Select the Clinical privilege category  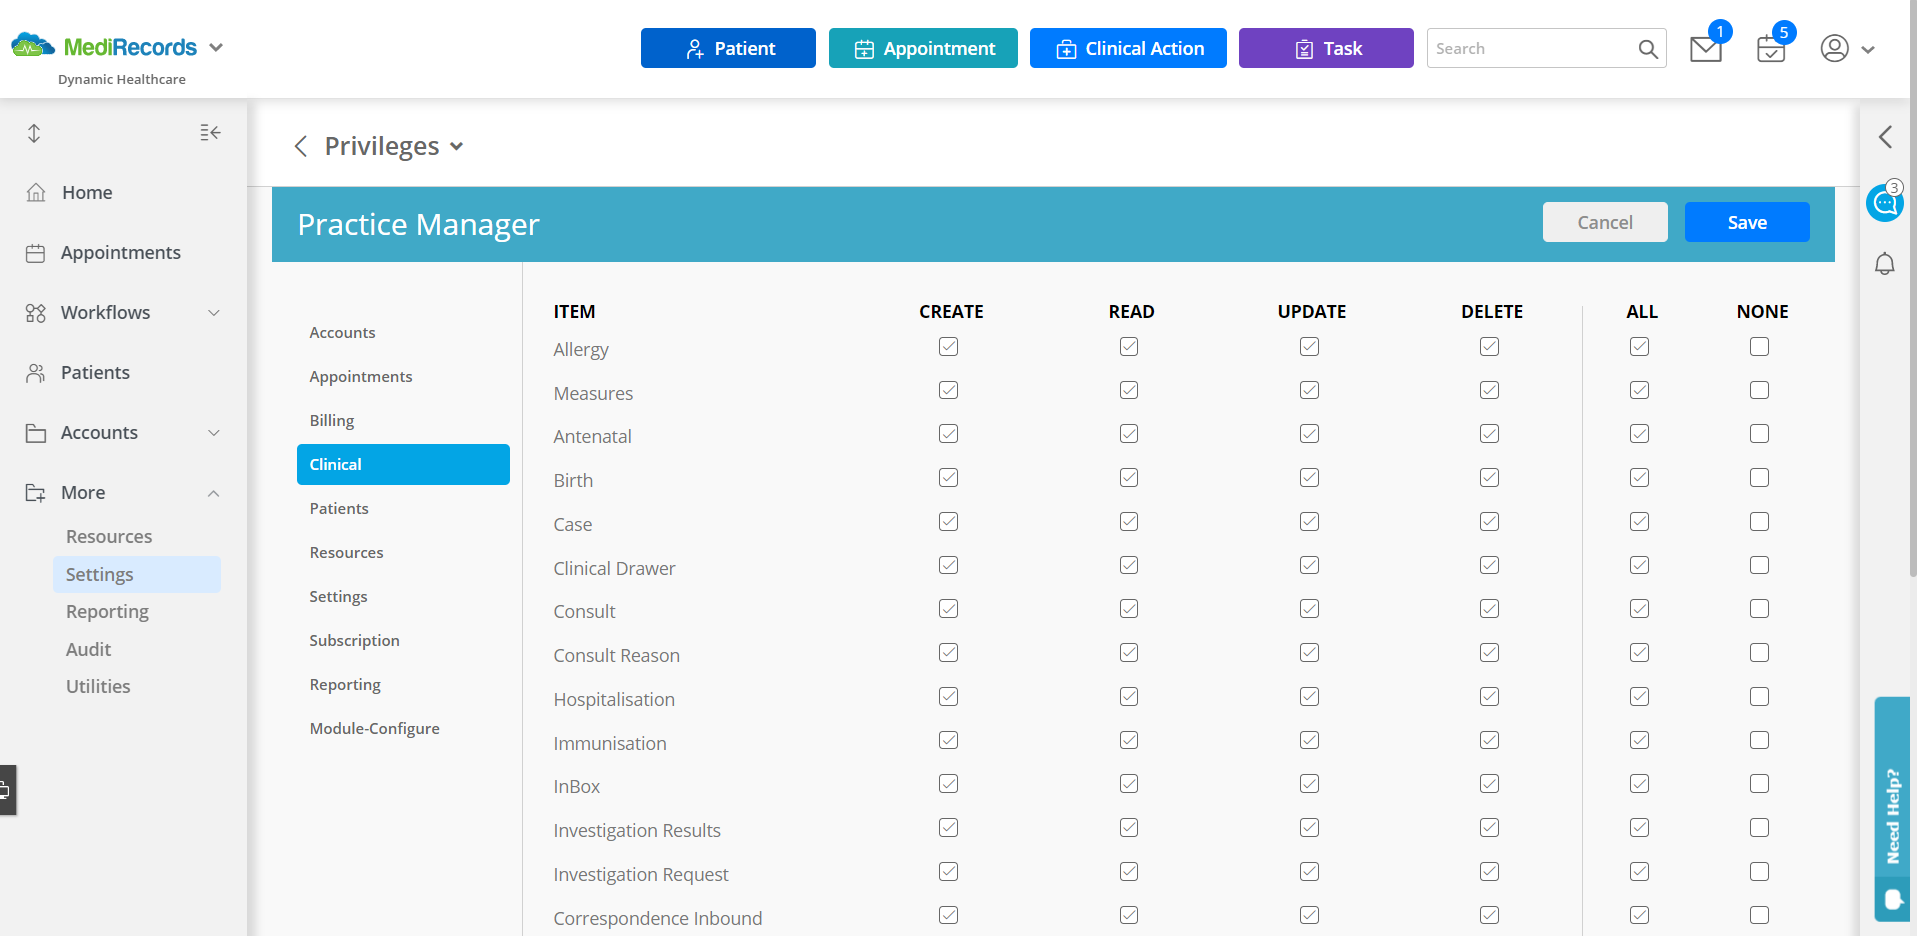click(x=403, y=465)
